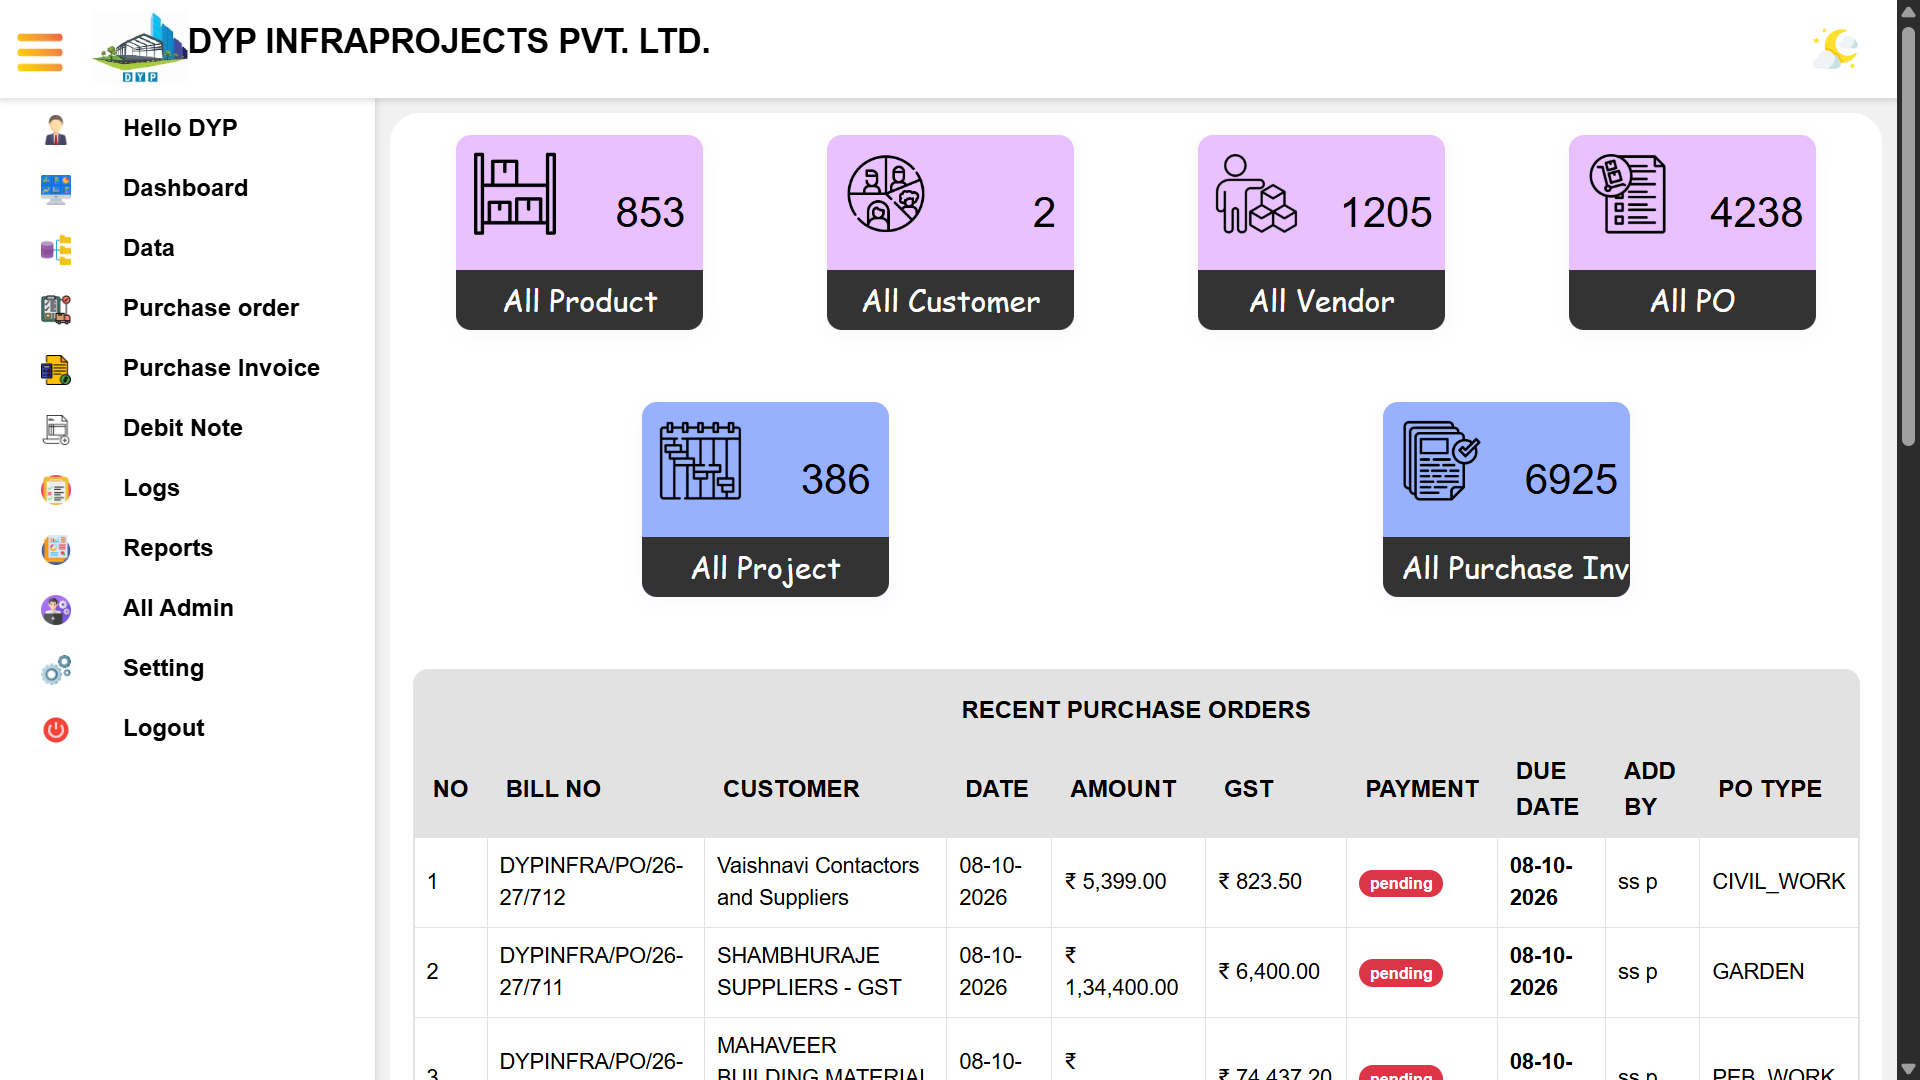The height and width of the screenshot is (1080, 1920).
Task: Click the PO TYPE column header
Action: click(1770, 789)
